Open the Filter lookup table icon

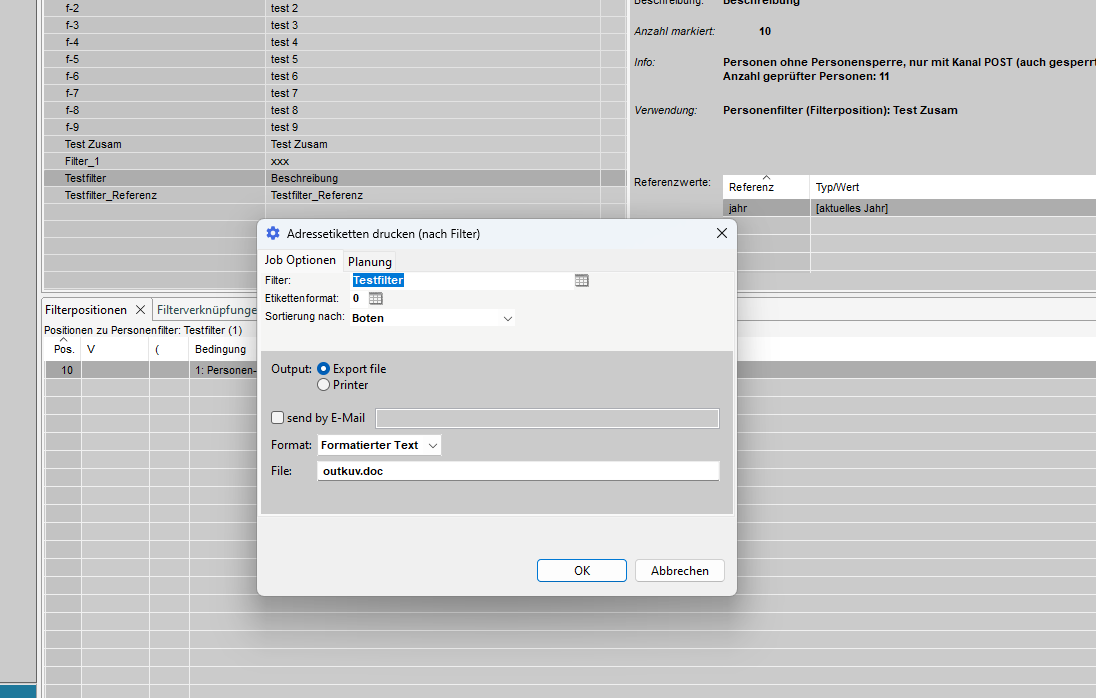(582, 281)
